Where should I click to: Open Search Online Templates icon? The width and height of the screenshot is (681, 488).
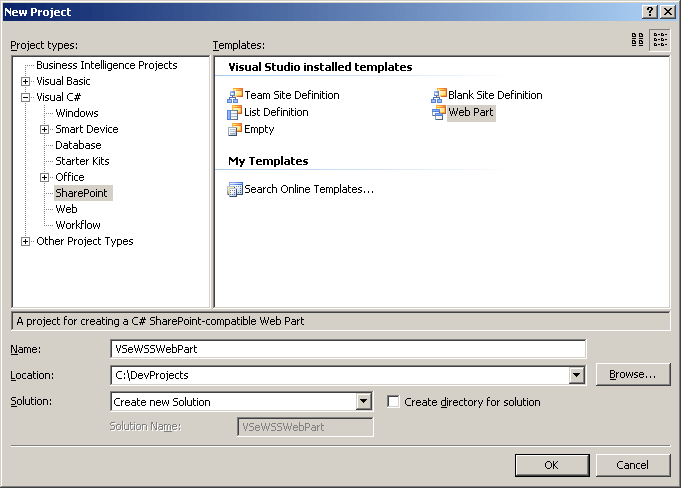(x=235, y=189)
